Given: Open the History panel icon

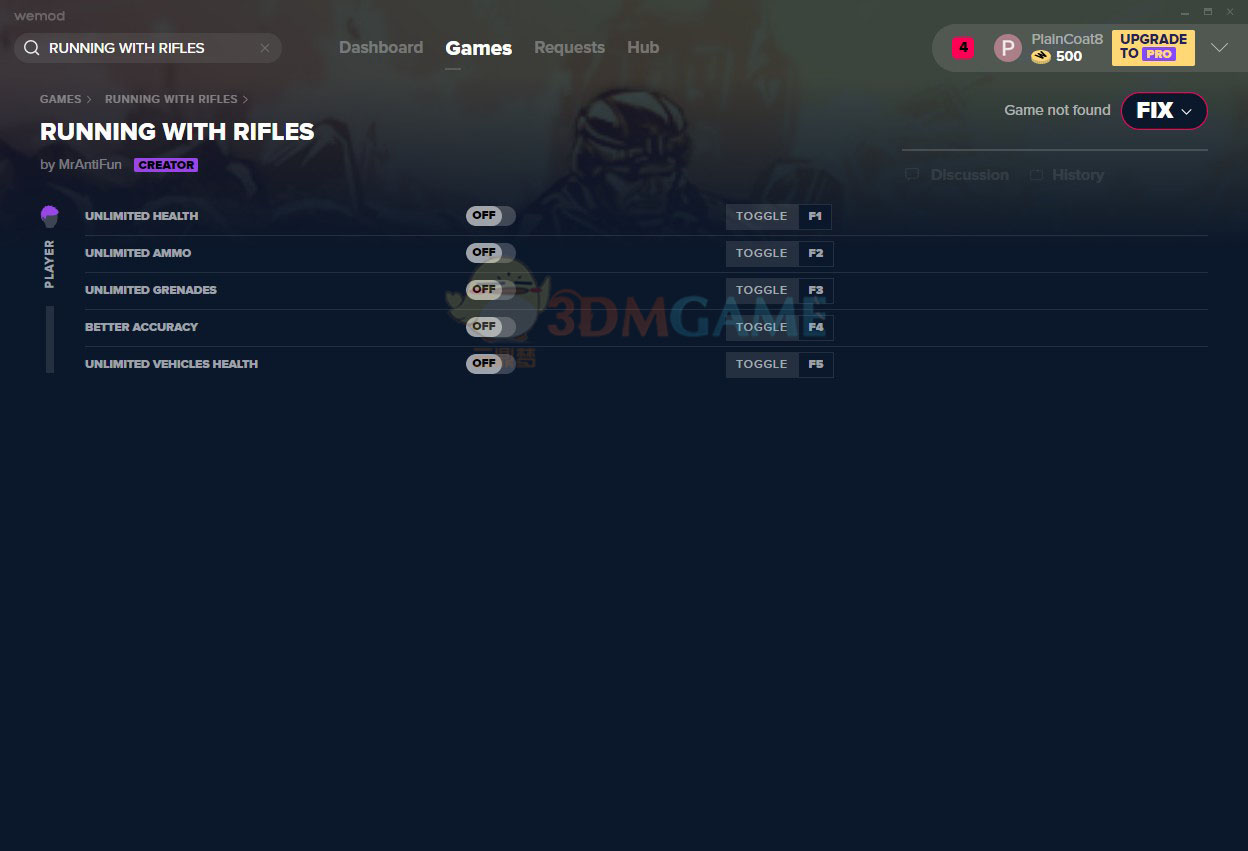Looking at the screenshot, I should click(1034, 174).
